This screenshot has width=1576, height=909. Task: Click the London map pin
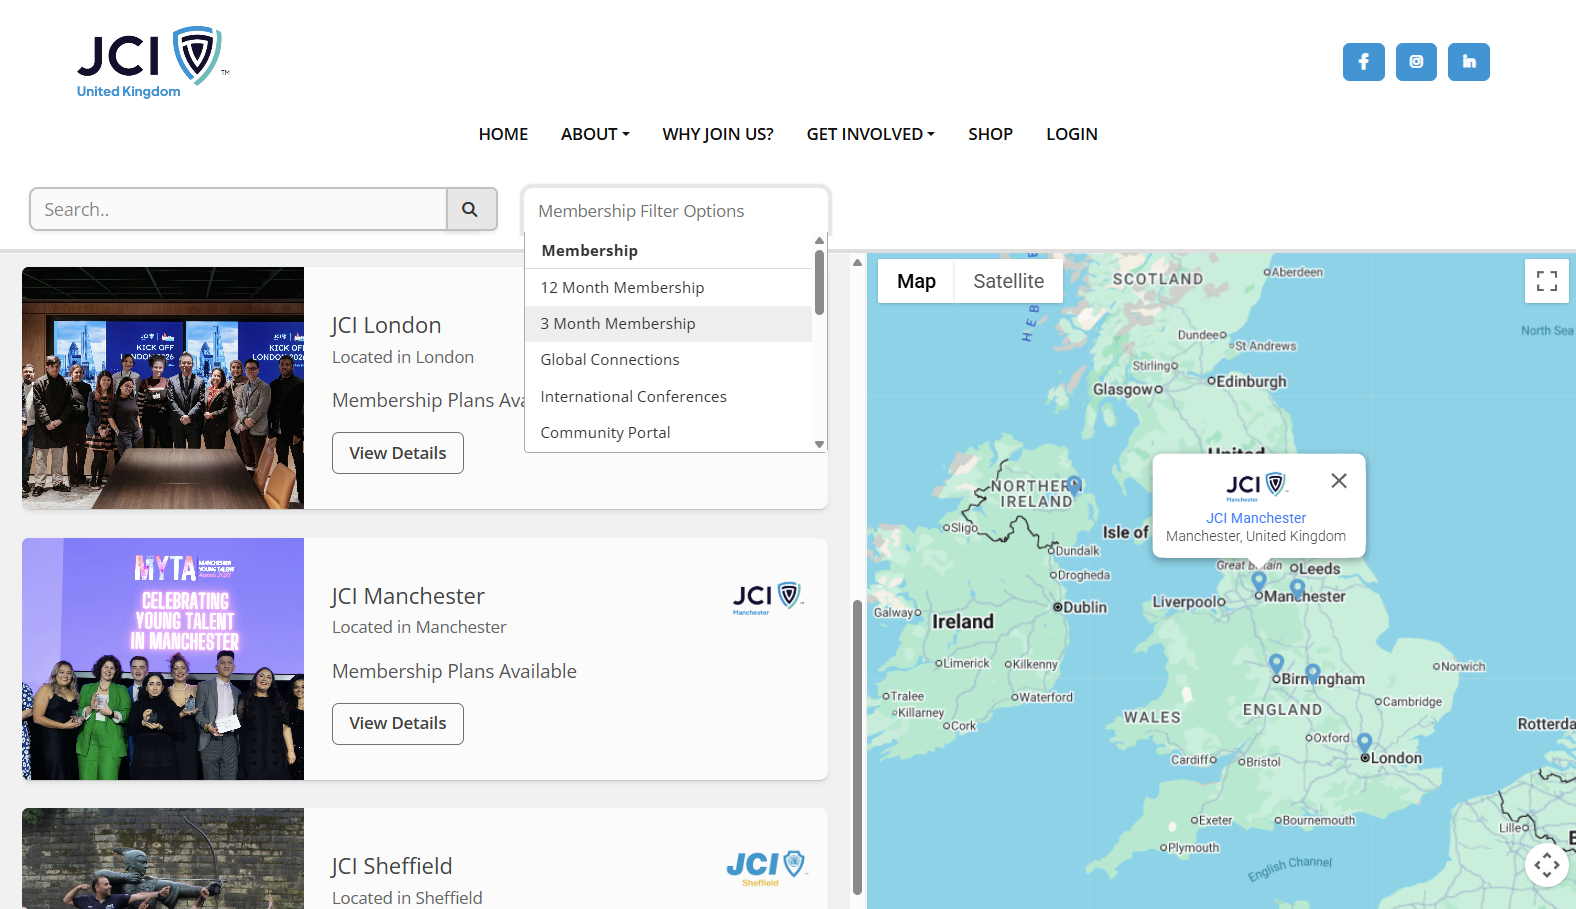tap(1364, 743)
